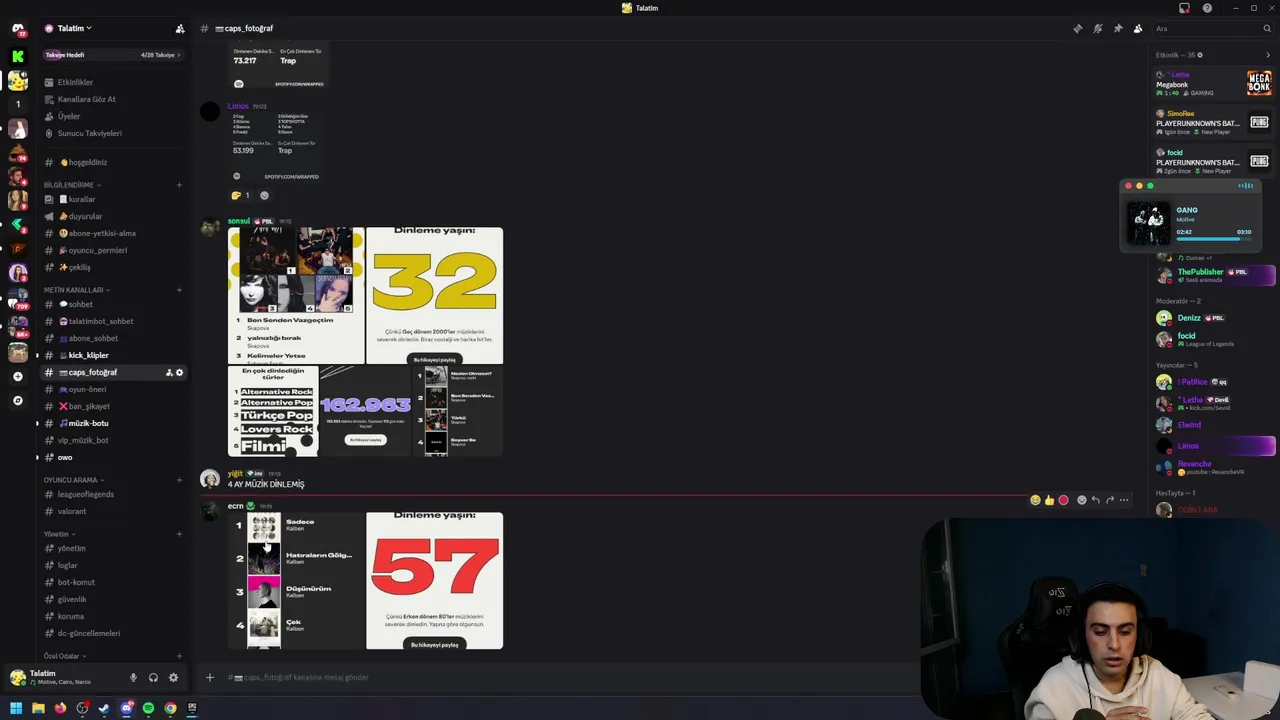Screen dimensions: 1280x720
Task: Collapse METİN KANALLARI category
Action: coord(77,290)
